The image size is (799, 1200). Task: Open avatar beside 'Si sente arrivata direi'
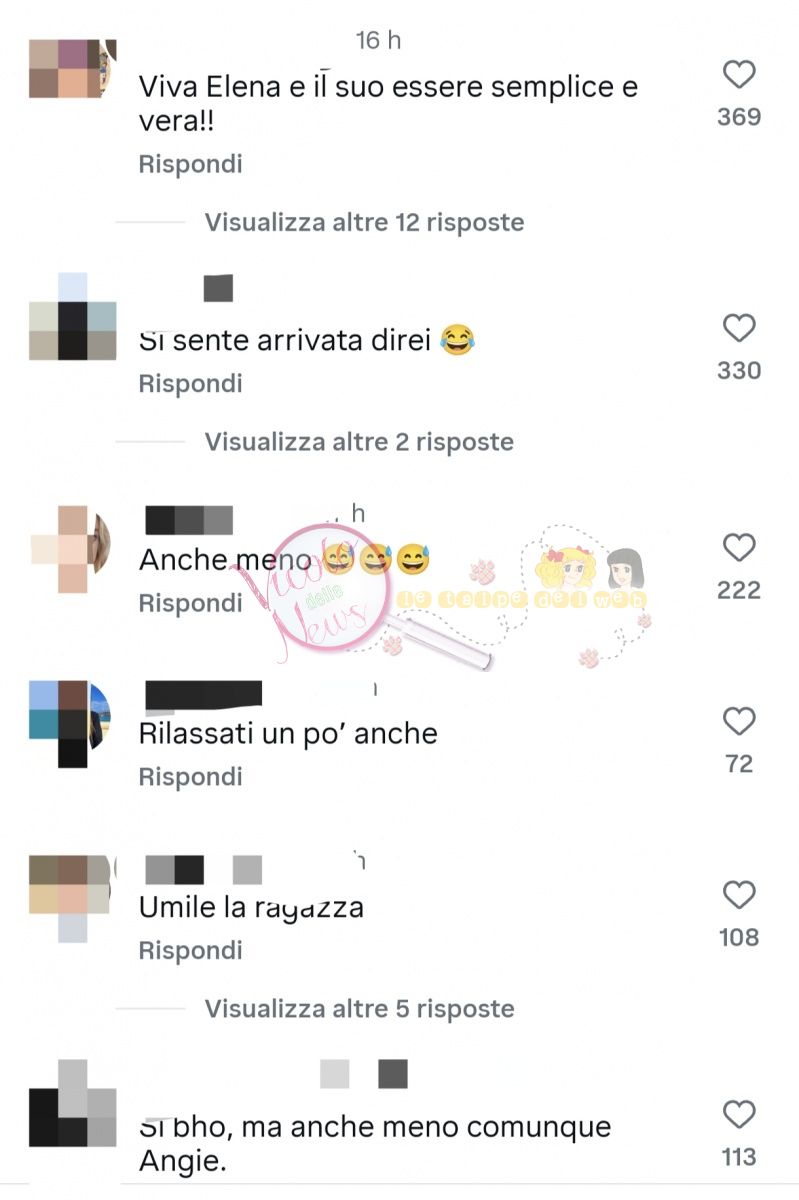[x=72, y=316]
